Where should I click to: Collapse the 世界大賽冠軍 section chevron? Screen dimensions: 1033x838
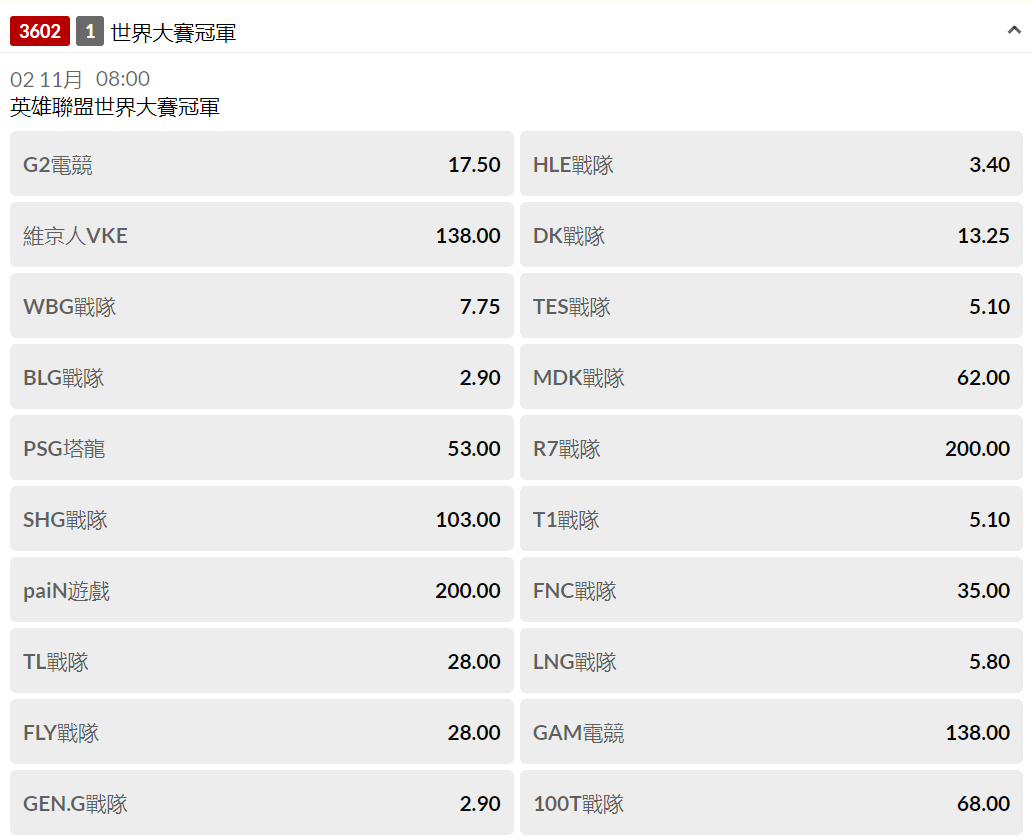point(1014,31)
